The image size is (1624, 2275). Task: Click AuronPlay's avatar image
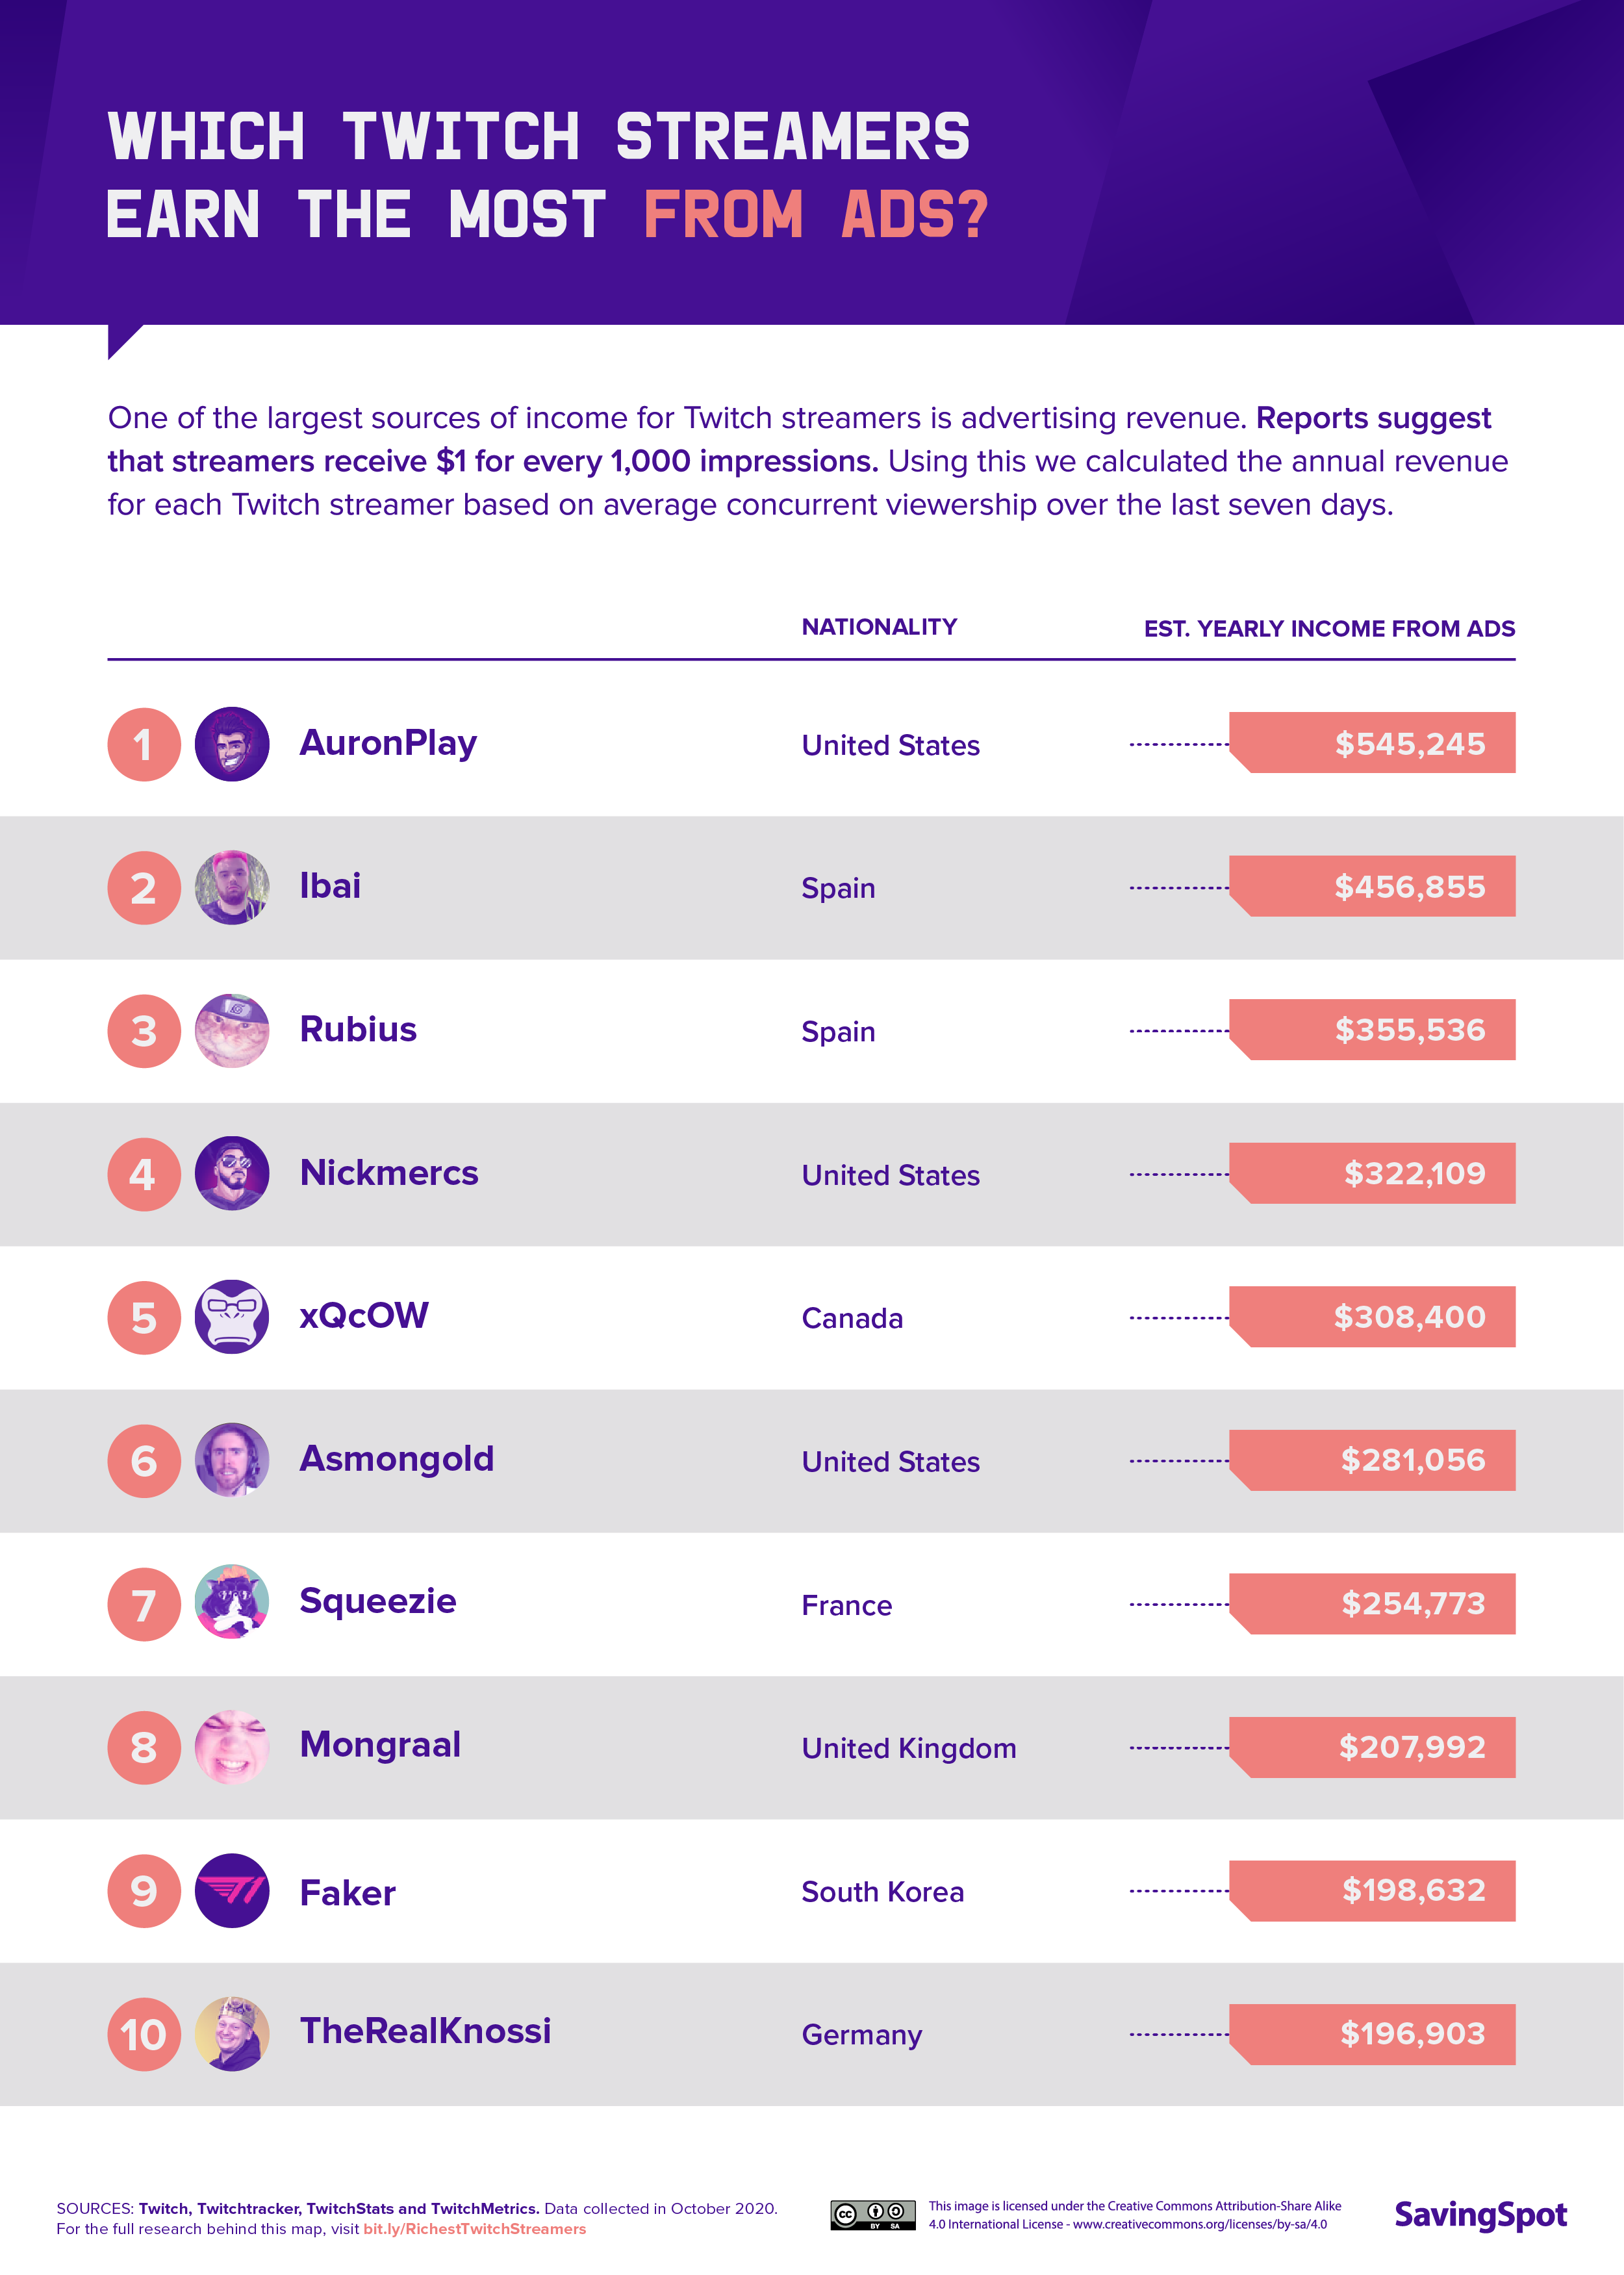[x=232, y=744]
